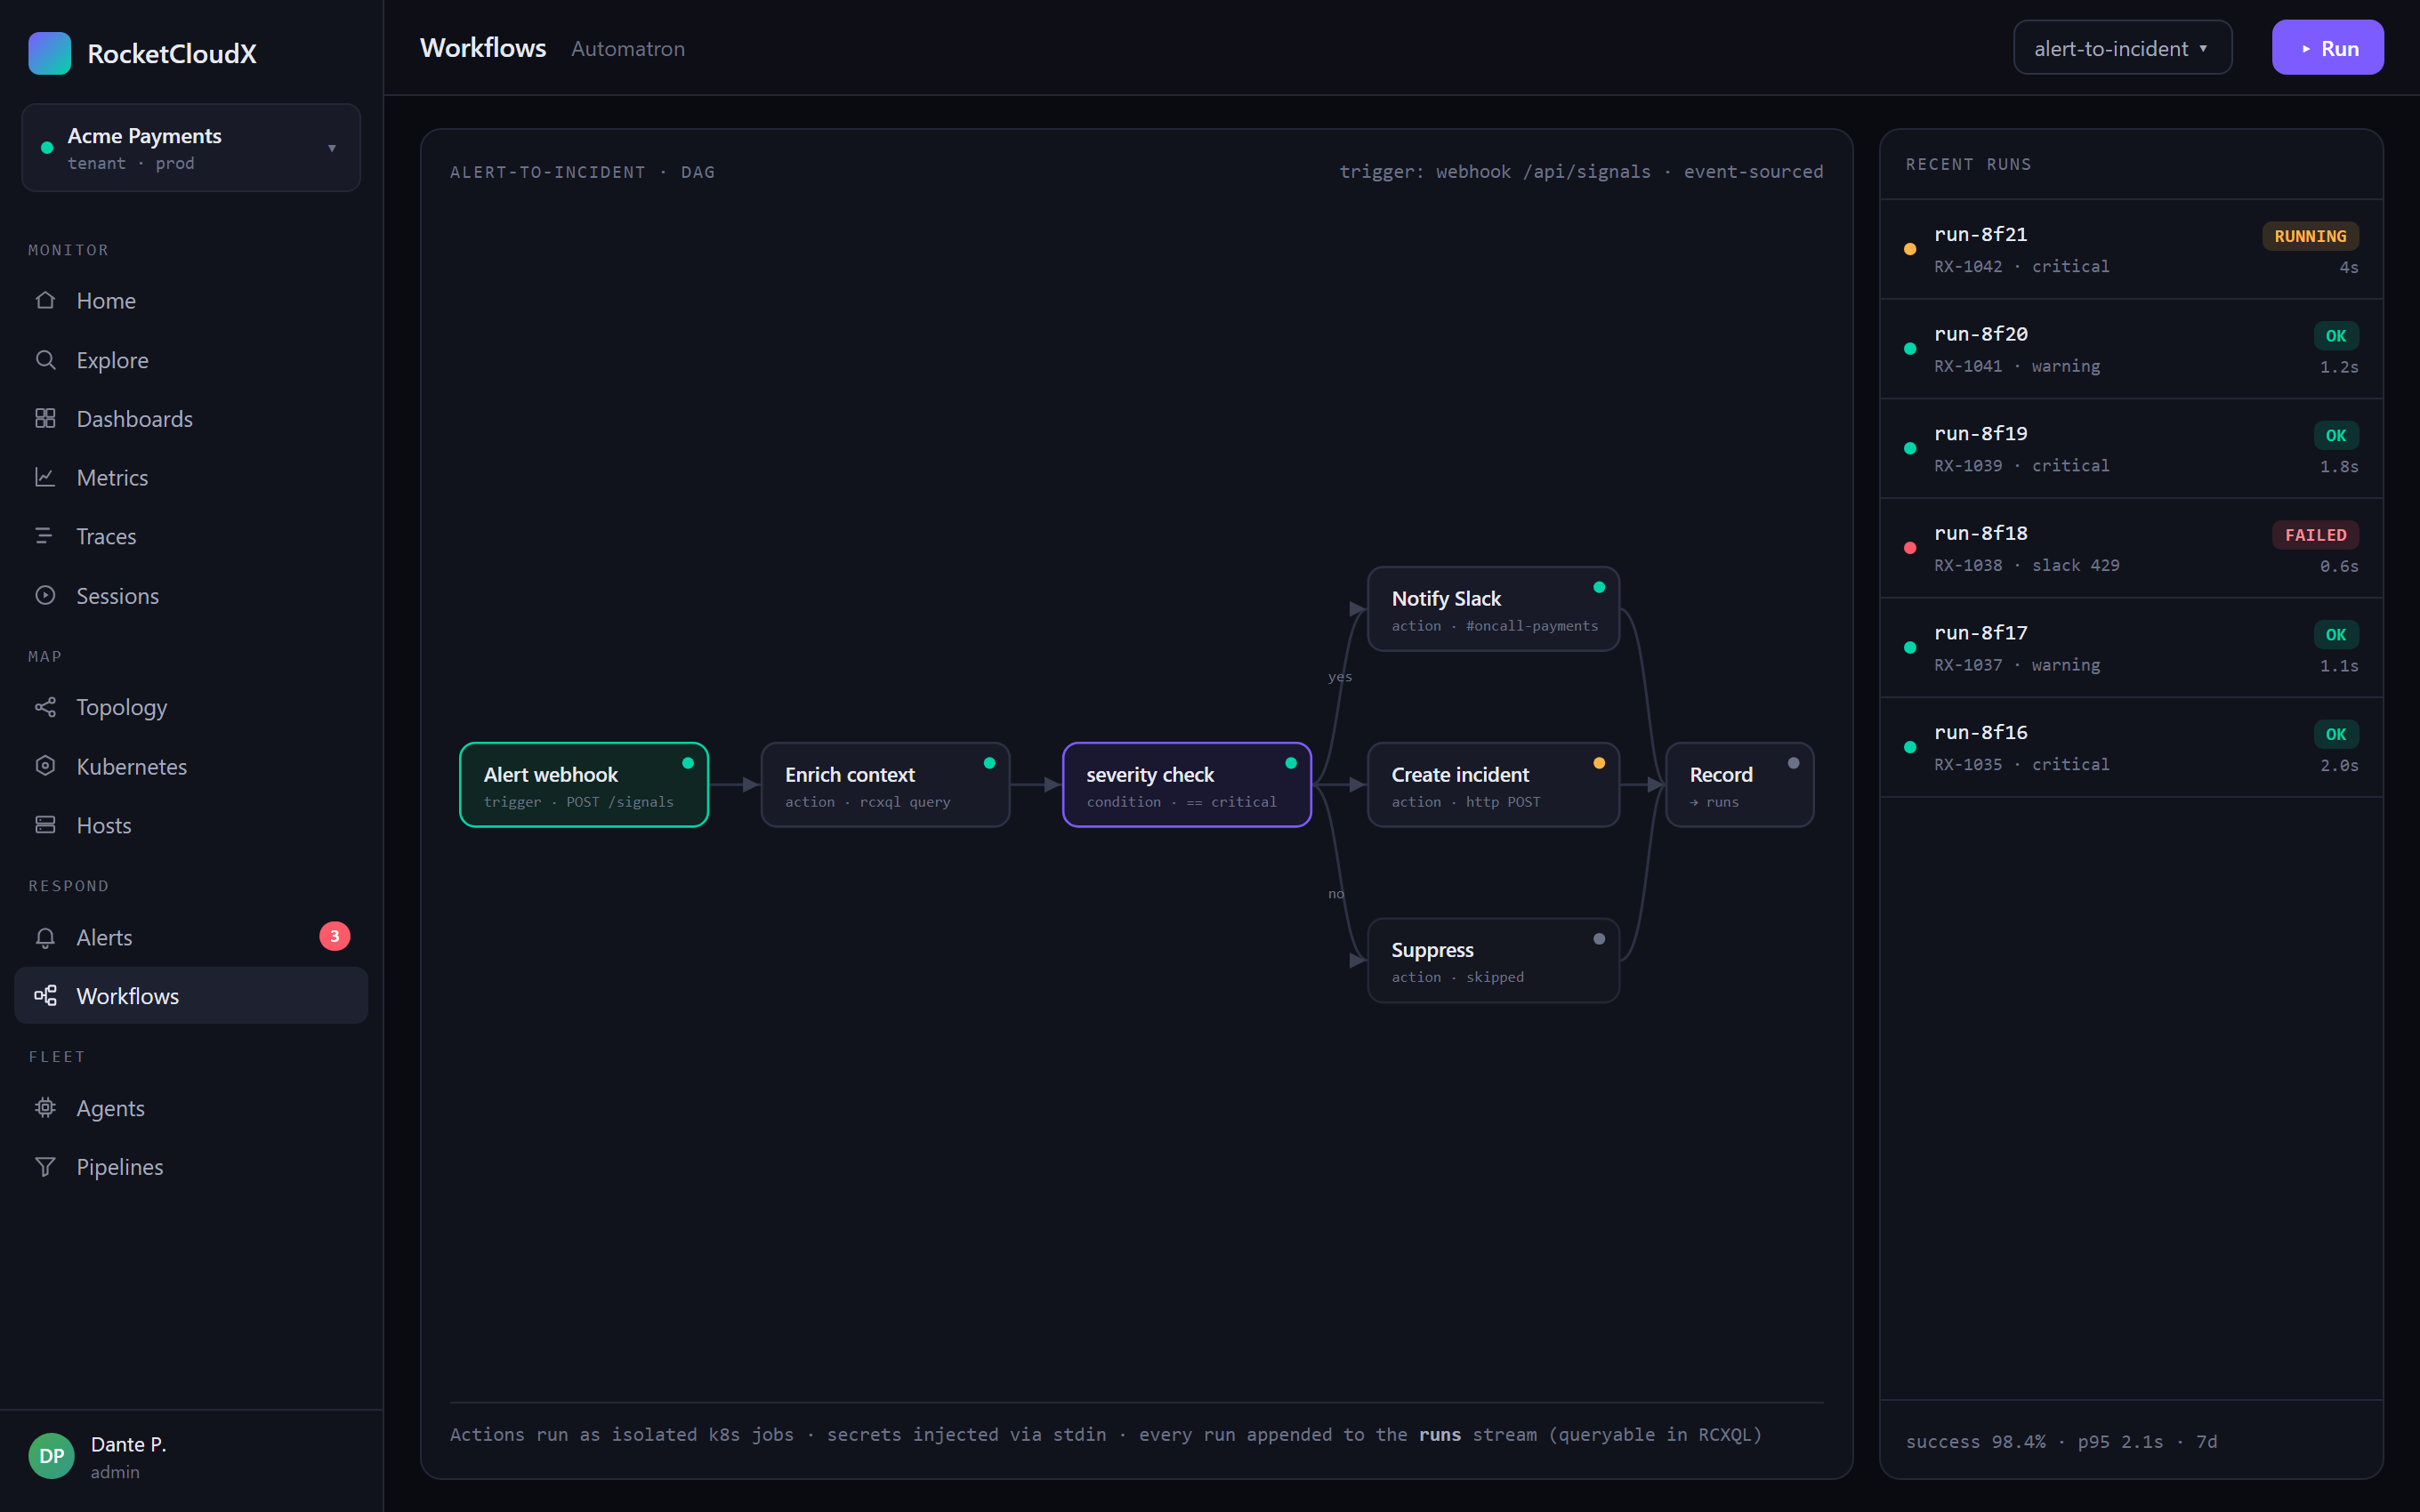Select the Alert webhook trigger node

pos(584,785)
